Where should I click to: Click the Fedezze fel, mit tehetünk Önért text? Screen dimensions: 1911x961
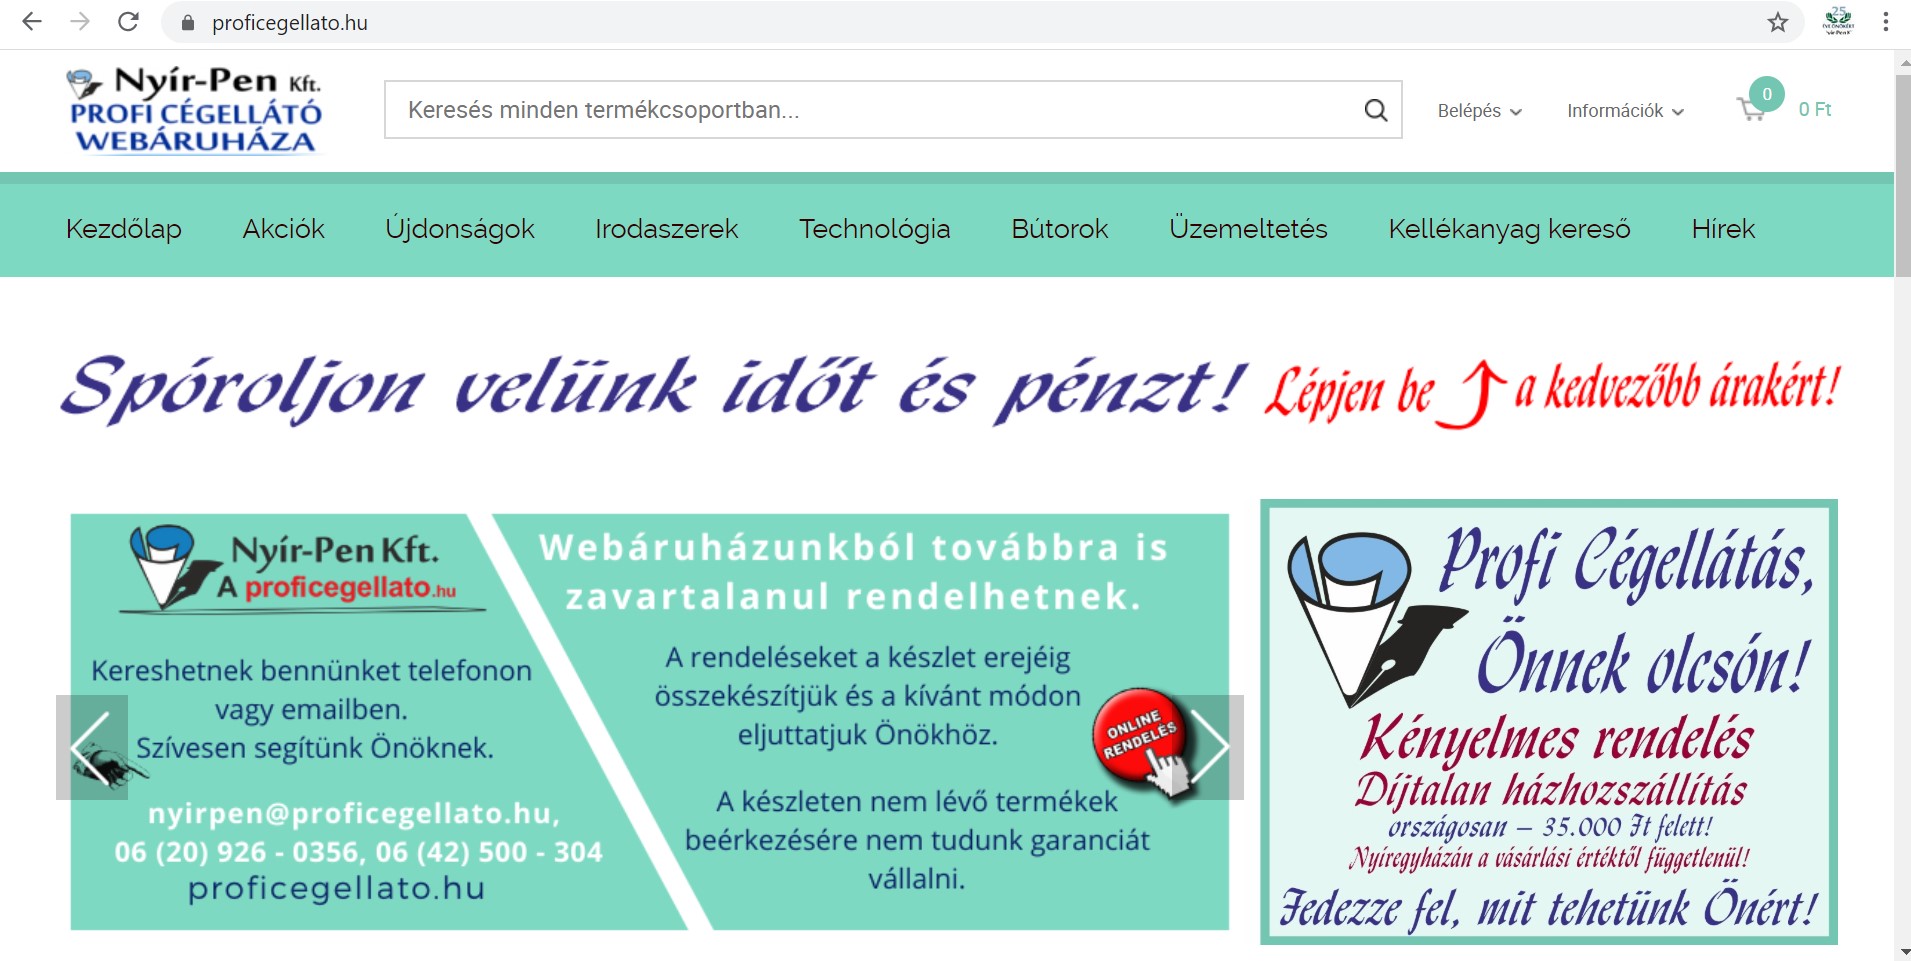[1549, 908]
